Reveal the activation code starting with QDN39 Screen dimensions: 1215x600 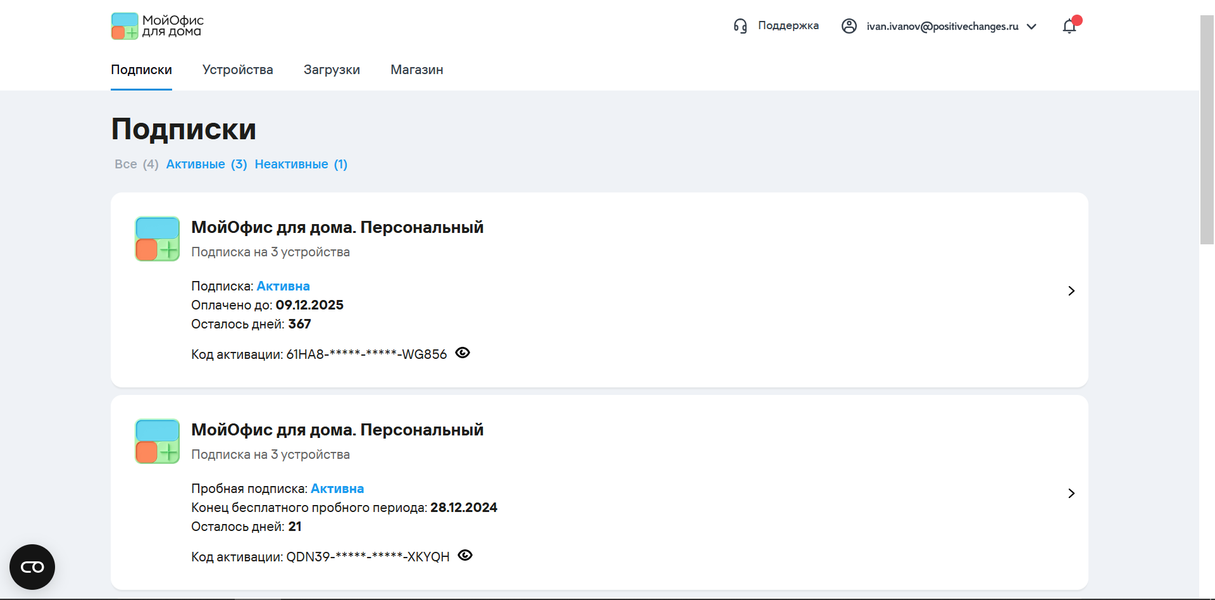pos(465,555)
